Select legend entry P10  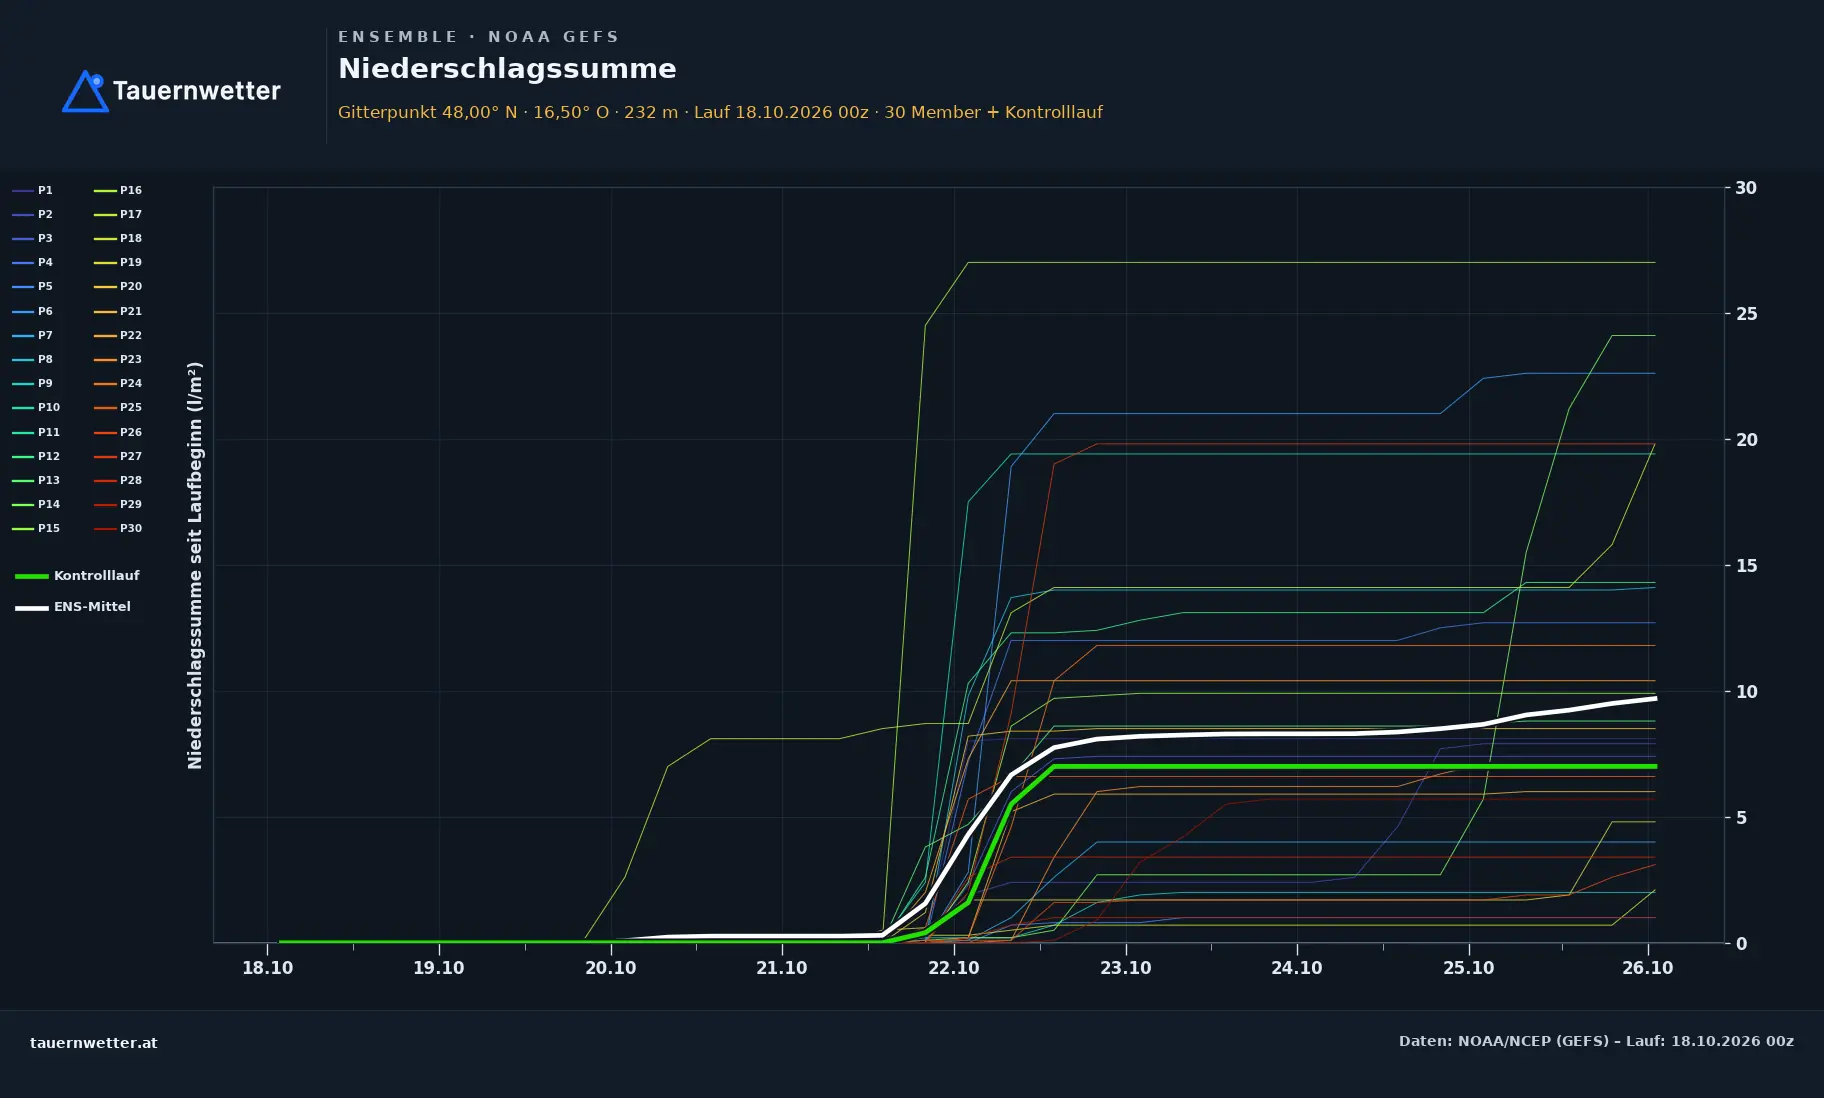(36, 407)
